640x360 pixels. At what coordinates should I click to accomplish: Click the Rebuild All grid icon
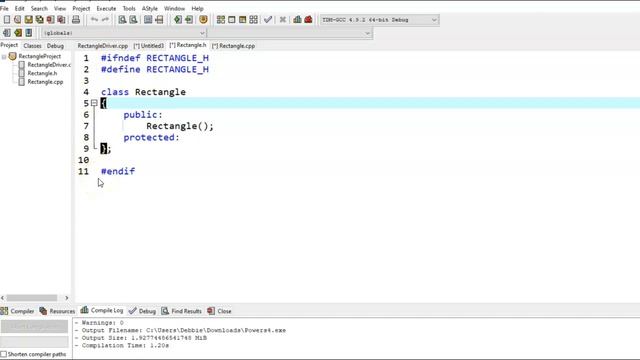click(x=253, y=20)
